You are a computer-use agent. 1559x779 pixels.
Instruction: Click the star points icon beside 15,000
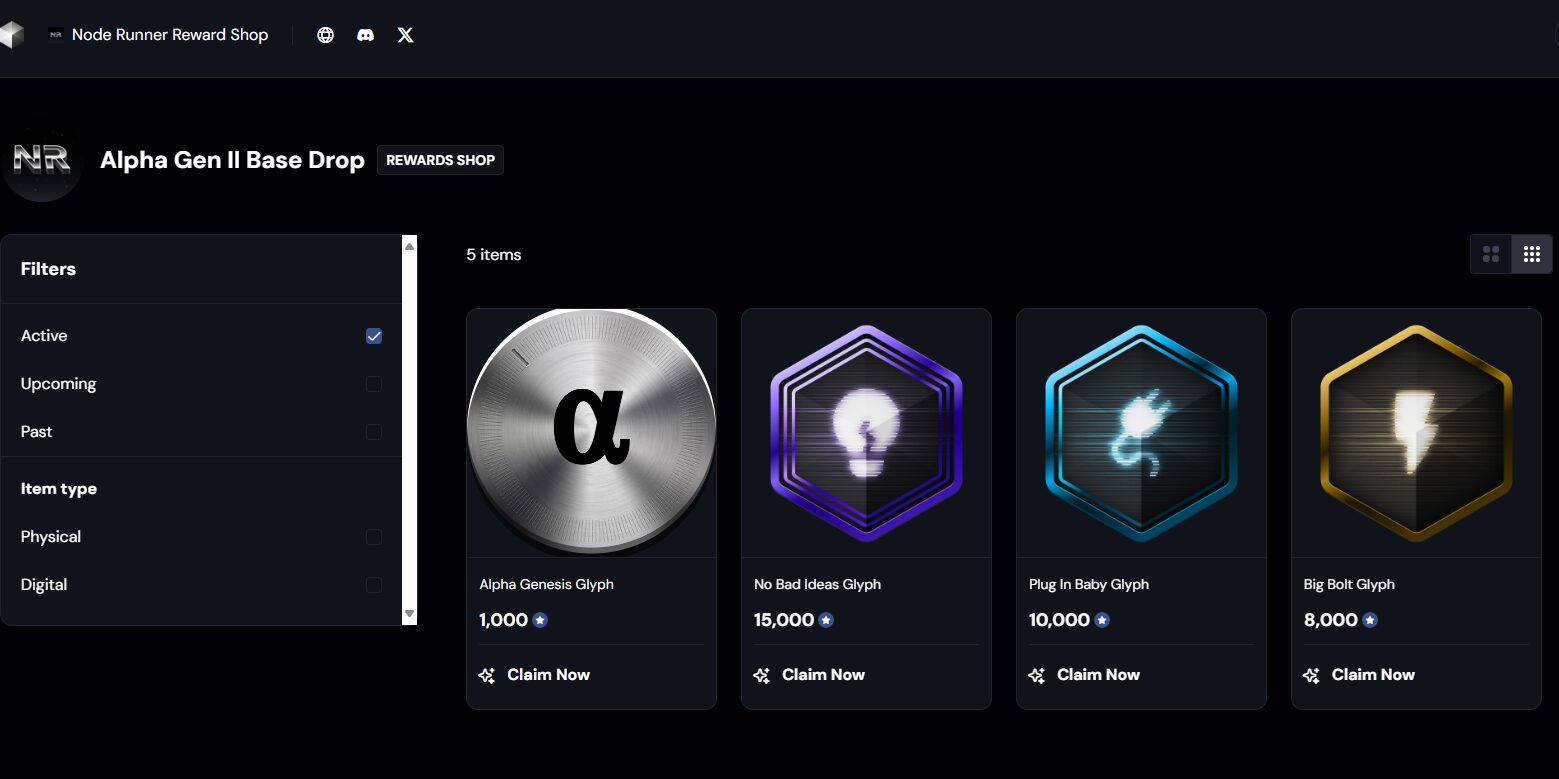point(826,620)
